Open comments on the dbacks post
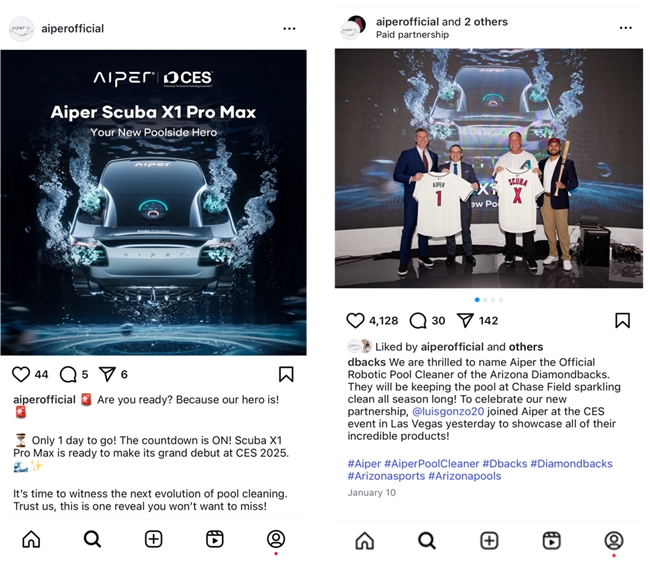650x567 pixels. point(418,320)
